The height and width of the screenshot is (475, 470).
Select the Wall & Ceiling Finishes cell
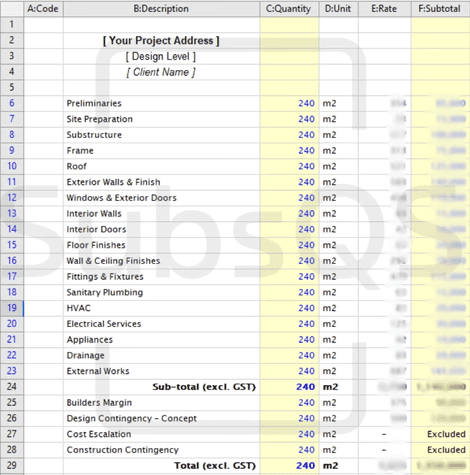161,261
